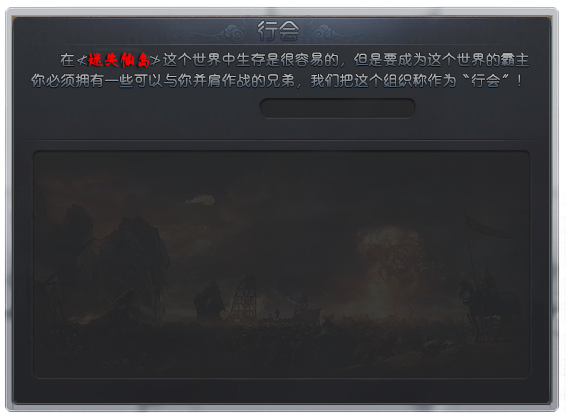
Task: Click the smaller siege tower in the distance
Action: click(302, 305)
